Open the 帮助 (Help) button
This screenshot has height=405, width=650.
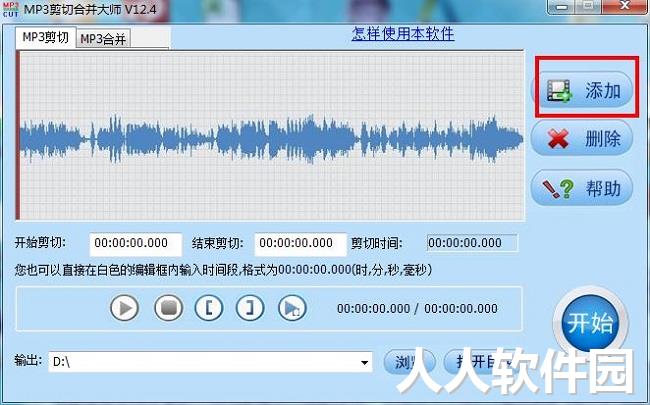582,188
